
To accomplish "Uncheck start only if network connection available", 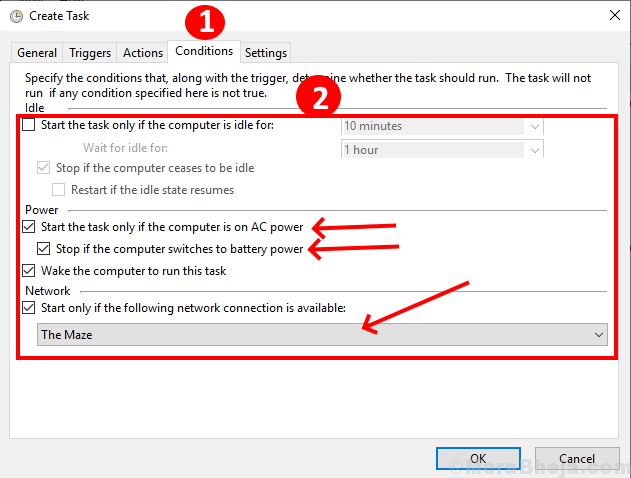I will (x=28, y=308).
